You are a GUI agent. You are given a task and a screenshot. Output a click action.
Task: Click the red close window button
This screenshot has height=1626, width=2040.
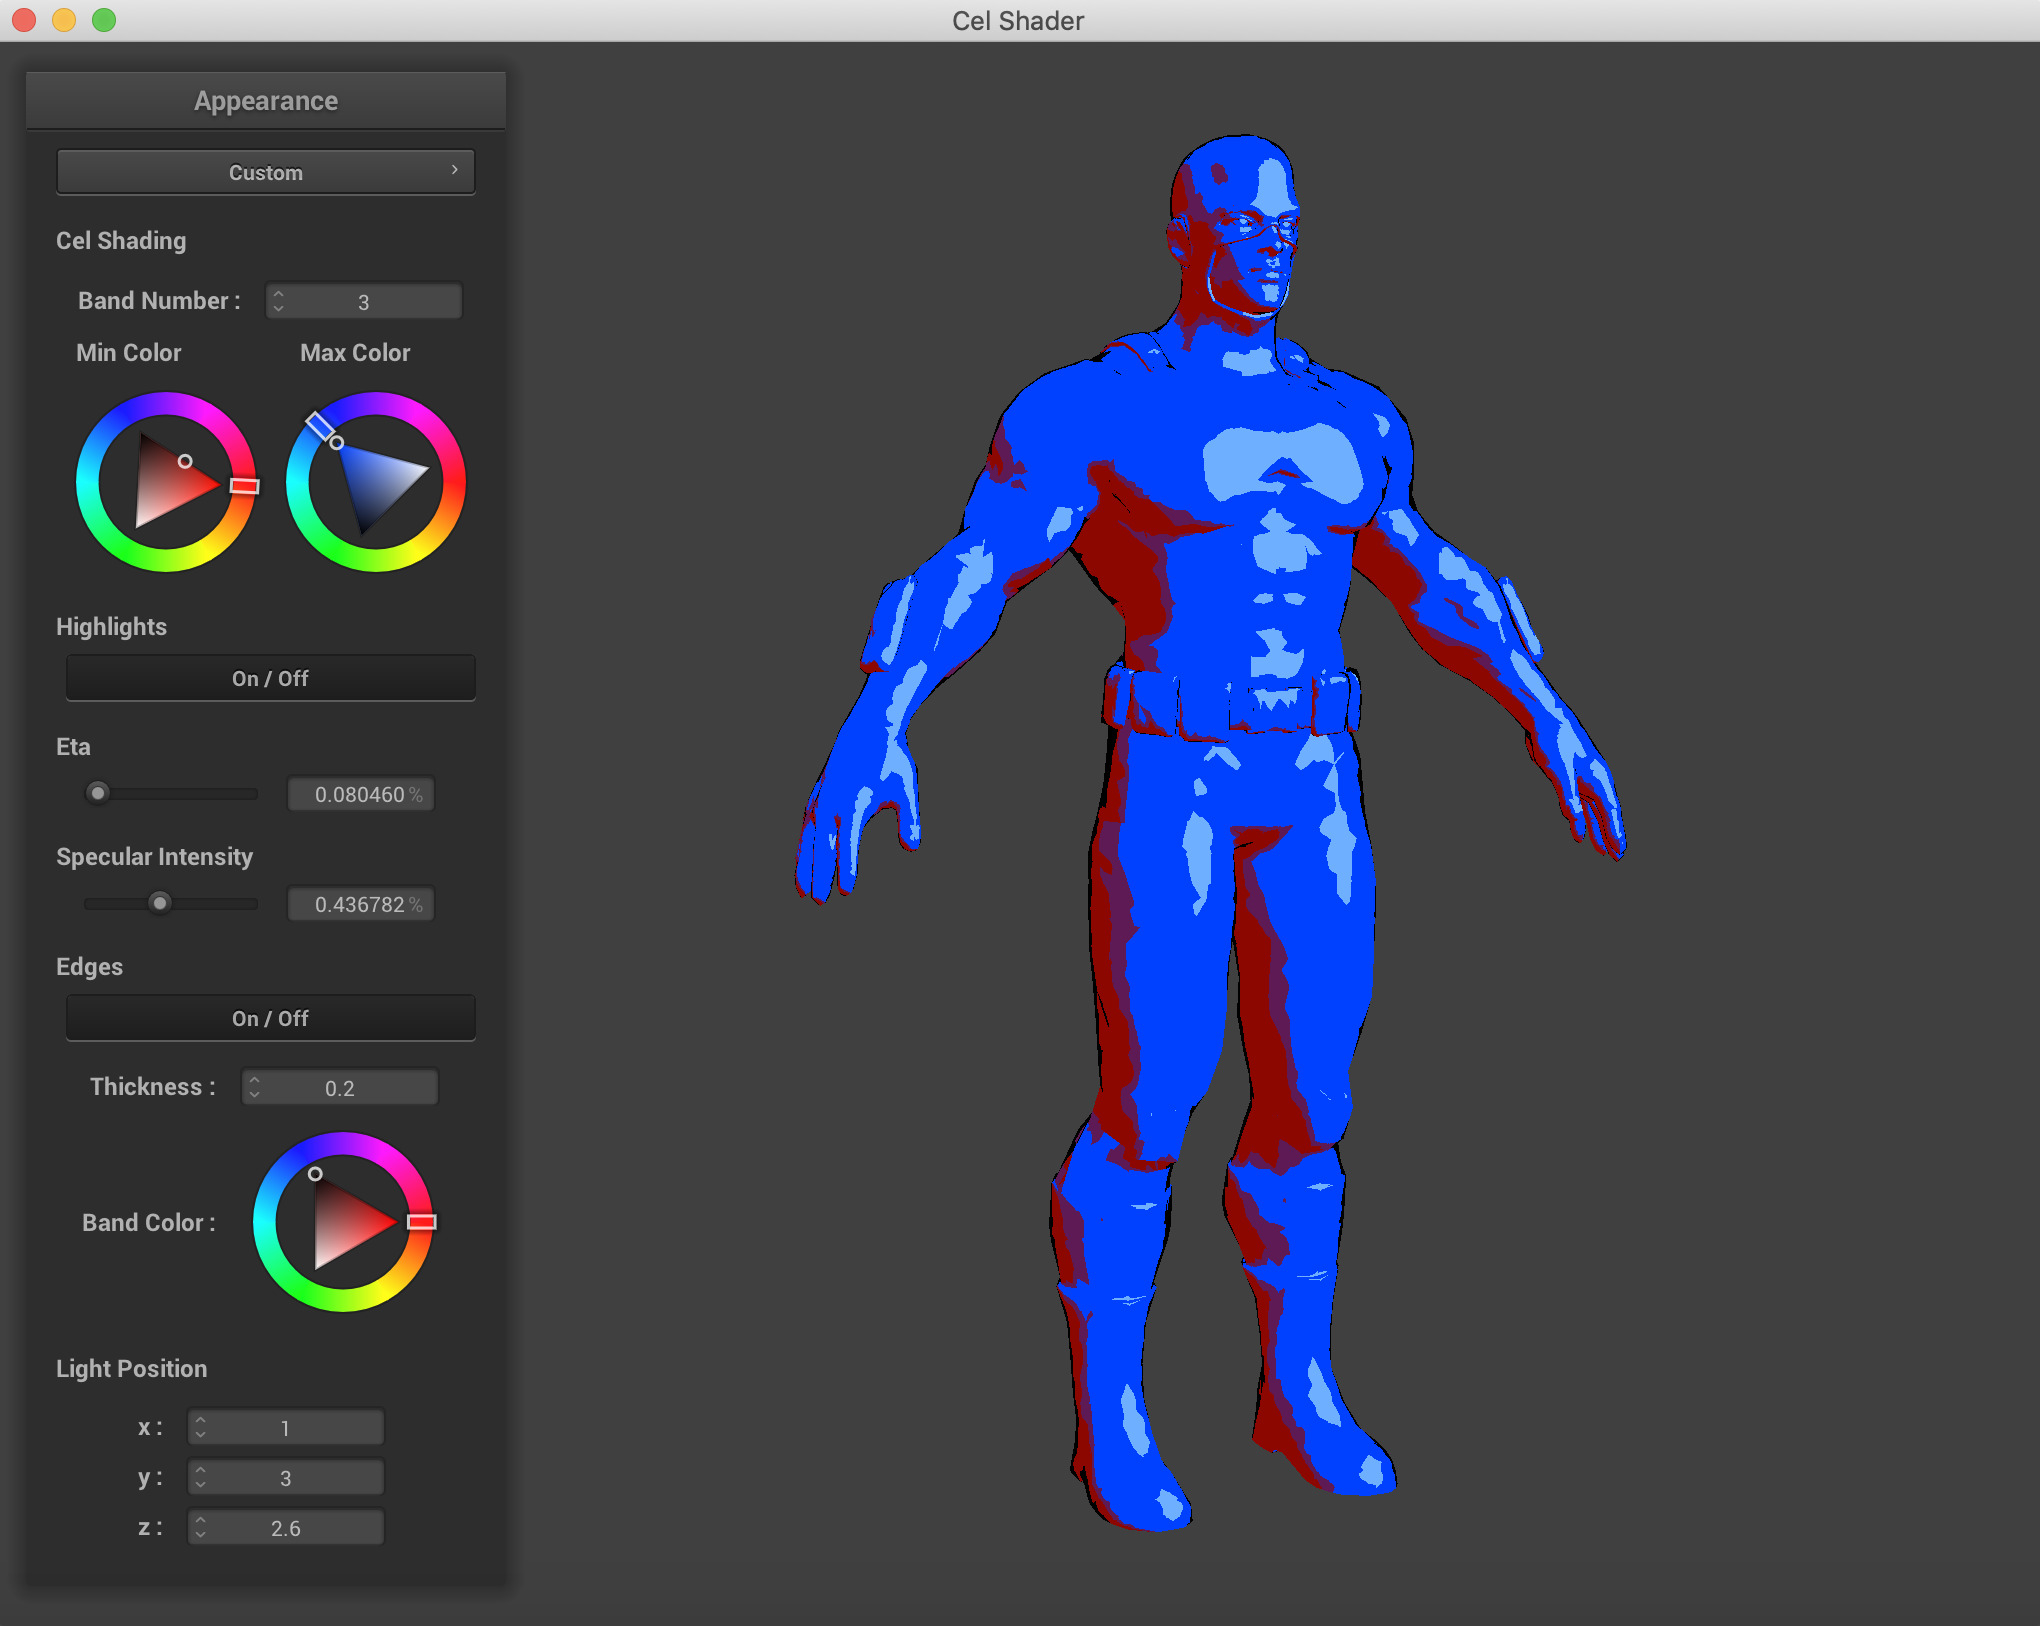pos(24,20)
